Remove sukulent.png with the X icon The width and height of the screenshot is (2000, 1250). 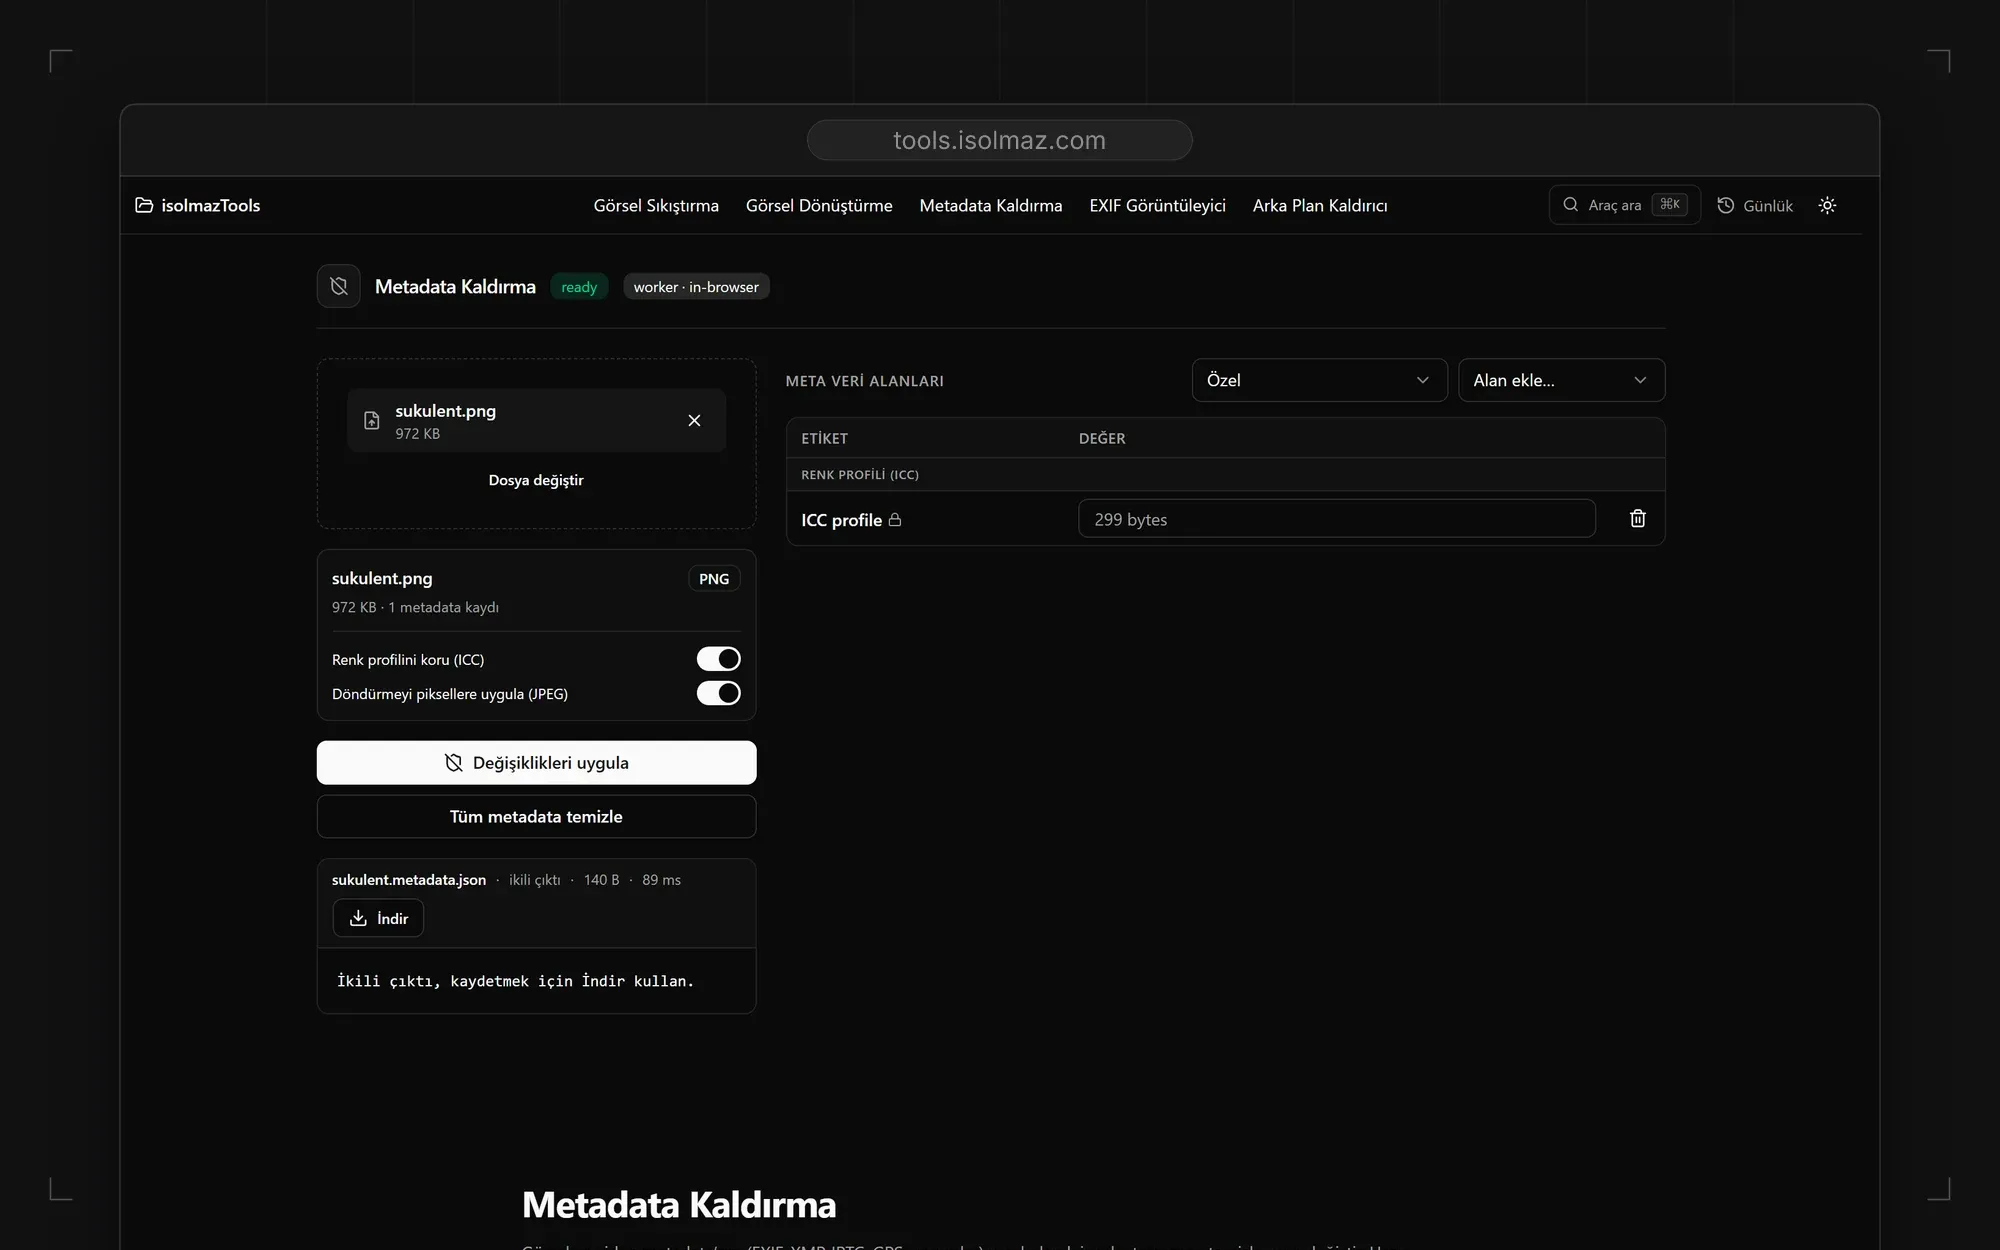click(694, 421)
